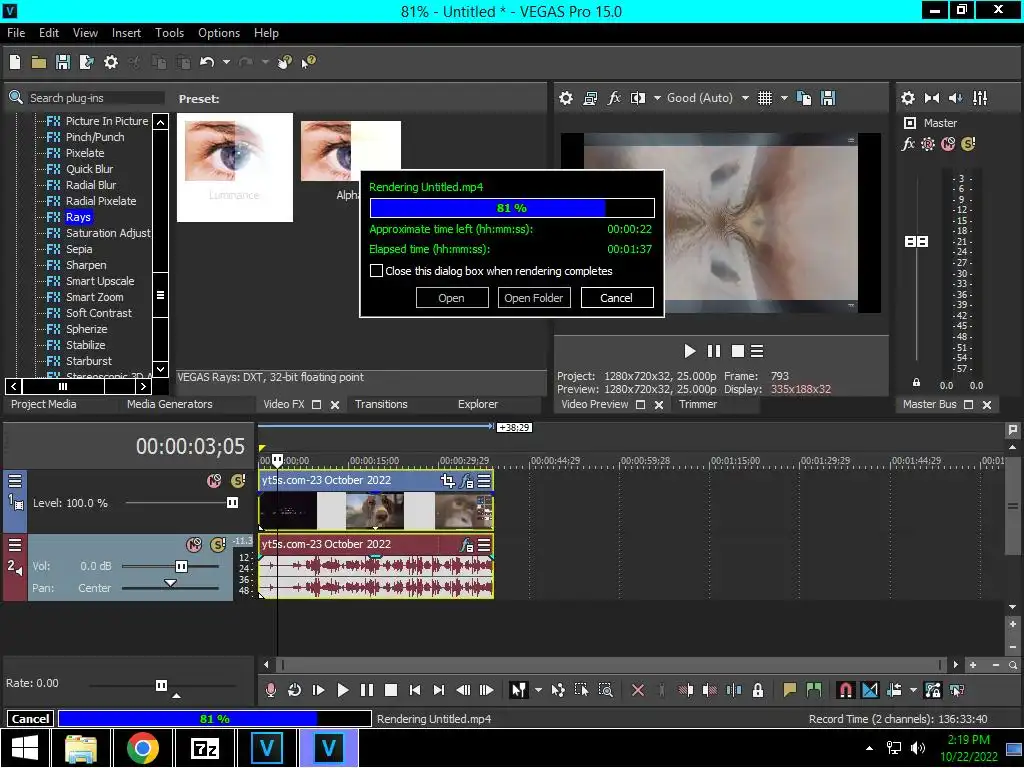Expand the Split Screen View dropdown arrow
This screenshot has height=768, width=1024.
click(656, 98)
